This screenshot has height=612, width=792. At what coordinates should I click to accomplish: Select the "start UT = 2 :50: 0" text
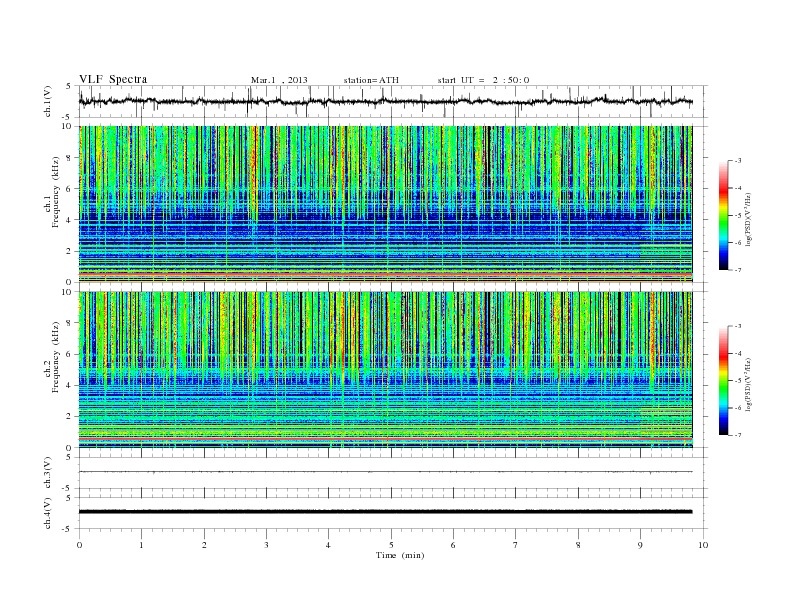tap(483, 80)
